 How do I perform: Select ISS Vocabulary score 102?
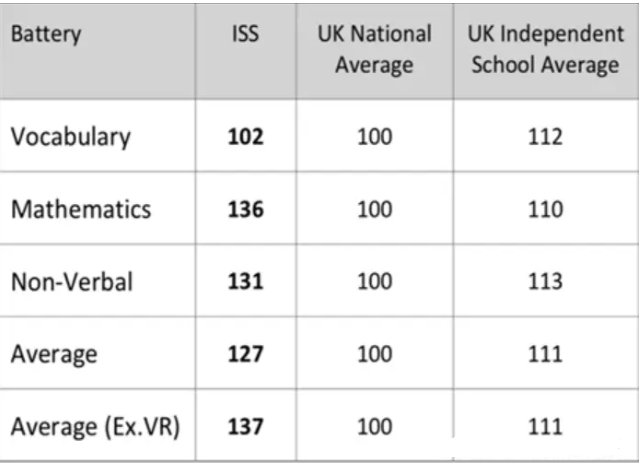point(246,137)
